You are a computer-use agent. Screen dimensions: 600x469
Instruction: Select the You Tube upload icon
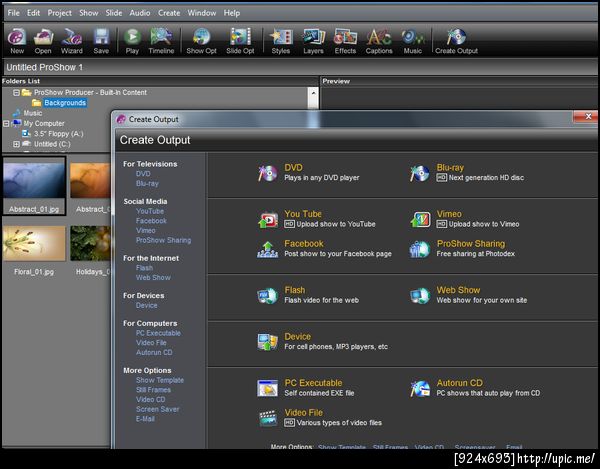267,220
